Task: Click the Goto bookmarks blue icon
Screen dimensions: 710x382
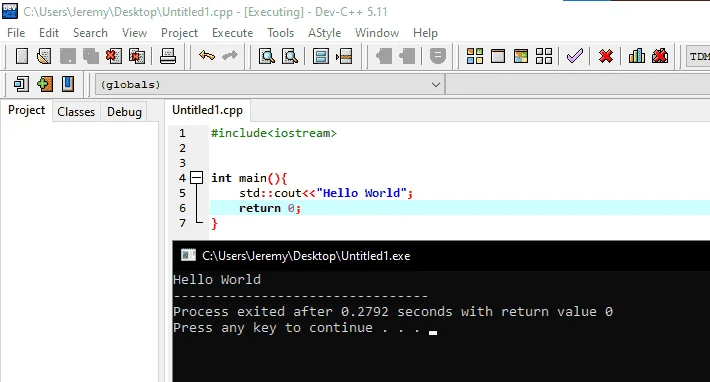Action: 68,84
